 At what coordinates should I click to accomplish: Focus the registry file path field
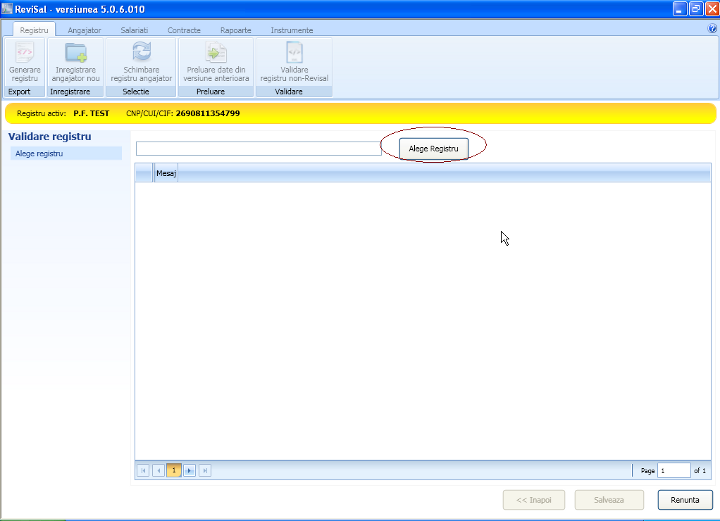click(259, 149)
